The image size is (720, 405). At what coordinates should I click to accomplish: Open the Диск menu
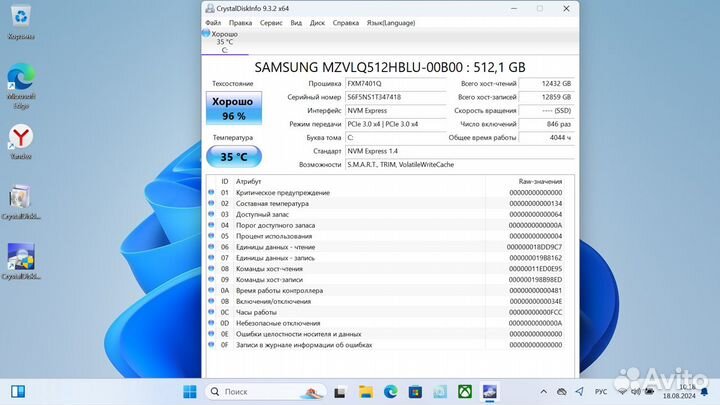(x=317, y=22)
